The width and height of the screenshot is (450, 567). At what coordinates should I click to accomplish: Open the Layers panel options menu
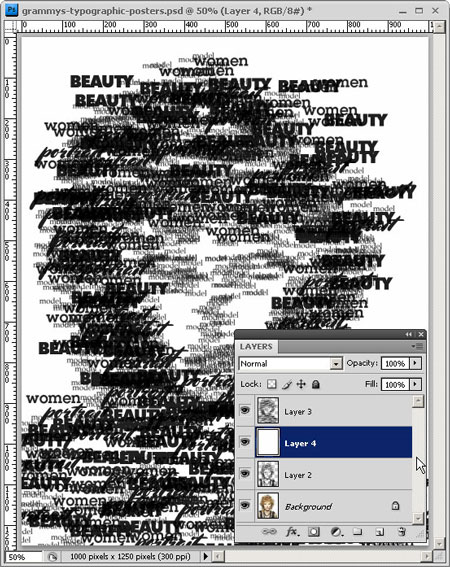(417, 346)
